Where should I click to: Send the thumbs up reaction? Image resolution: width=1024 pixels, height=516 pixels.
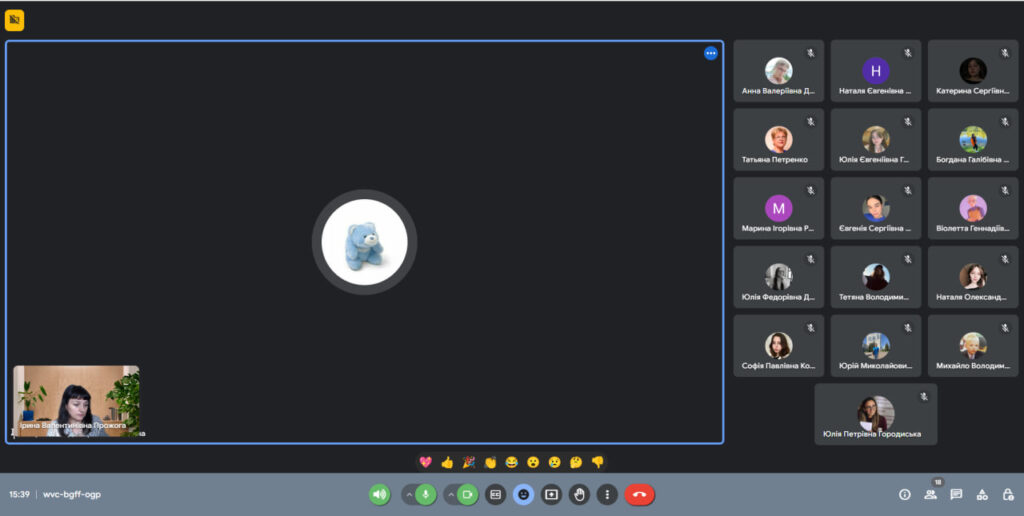(447, 462)
